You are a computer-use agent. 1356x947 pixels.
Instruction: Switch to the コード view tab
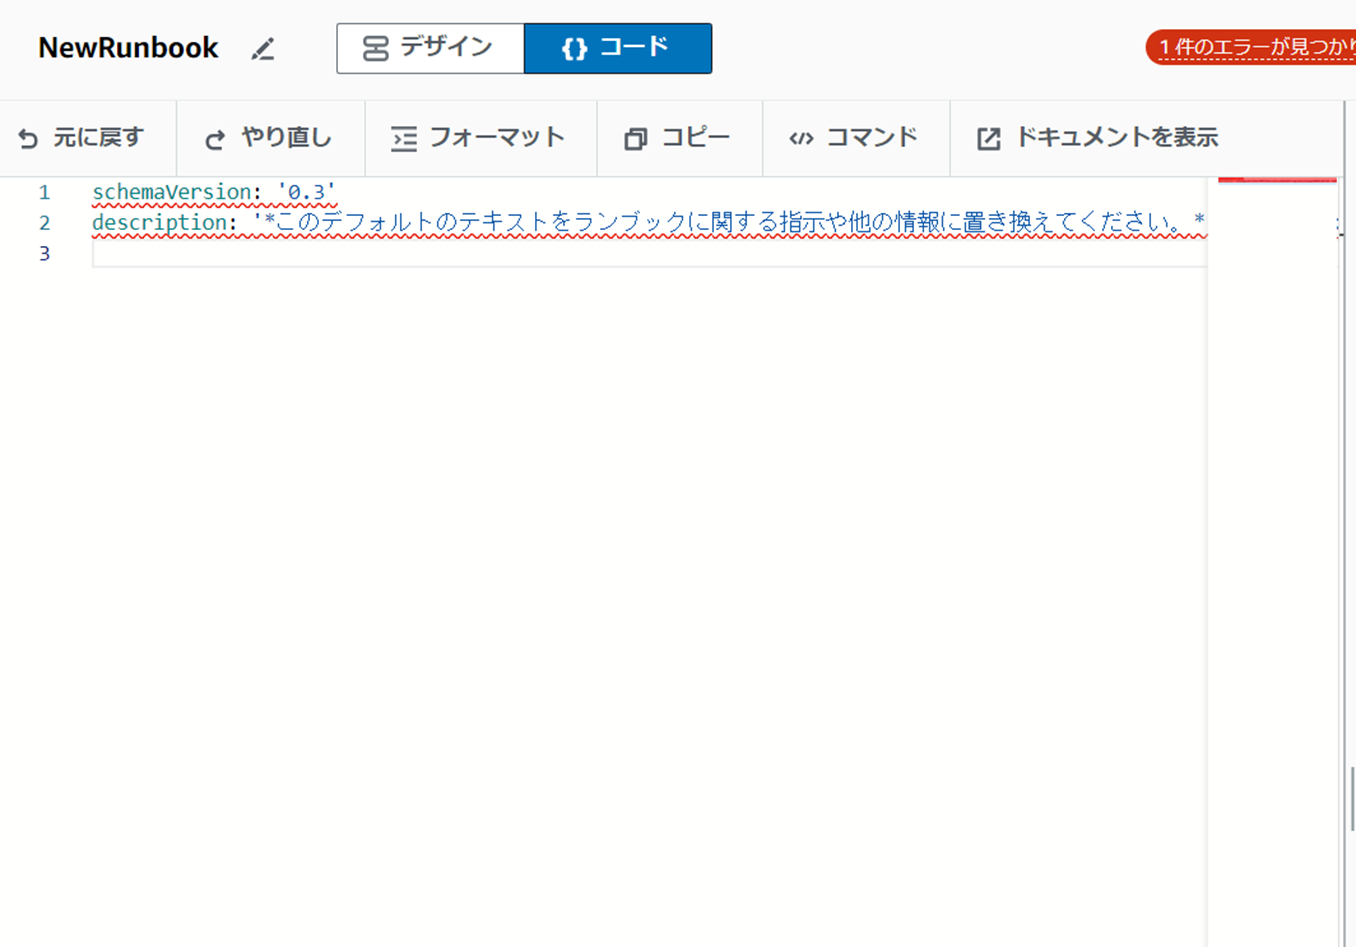coord(618,48)
